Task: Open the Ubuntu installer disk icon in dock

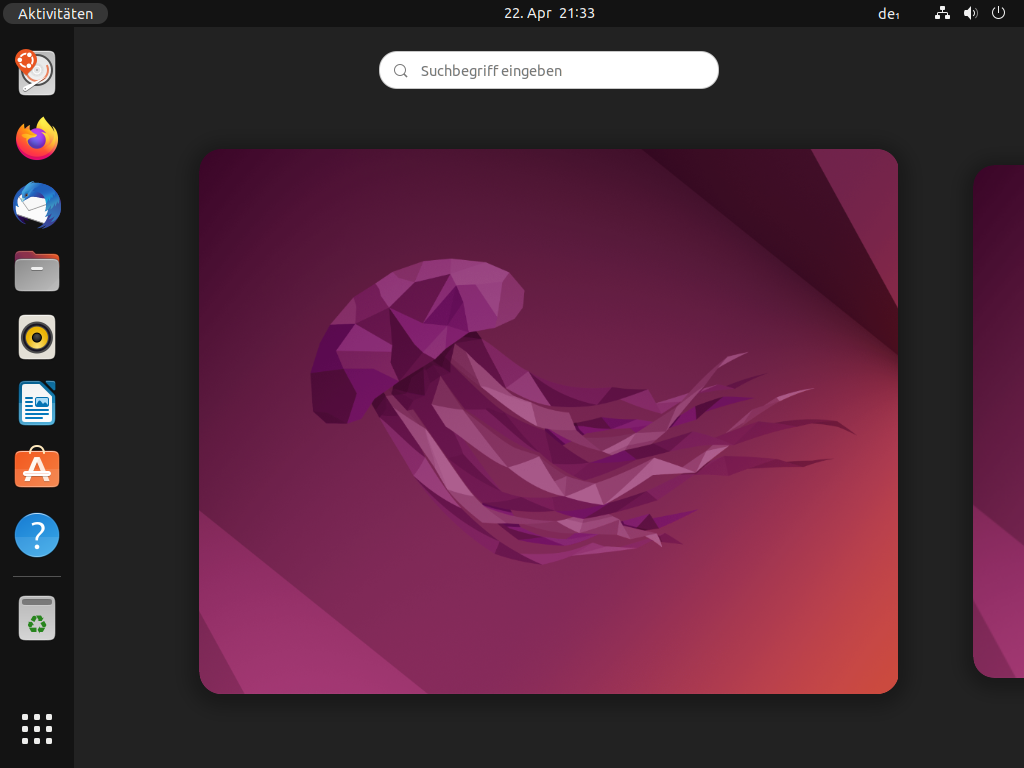Action: (37, 72)
